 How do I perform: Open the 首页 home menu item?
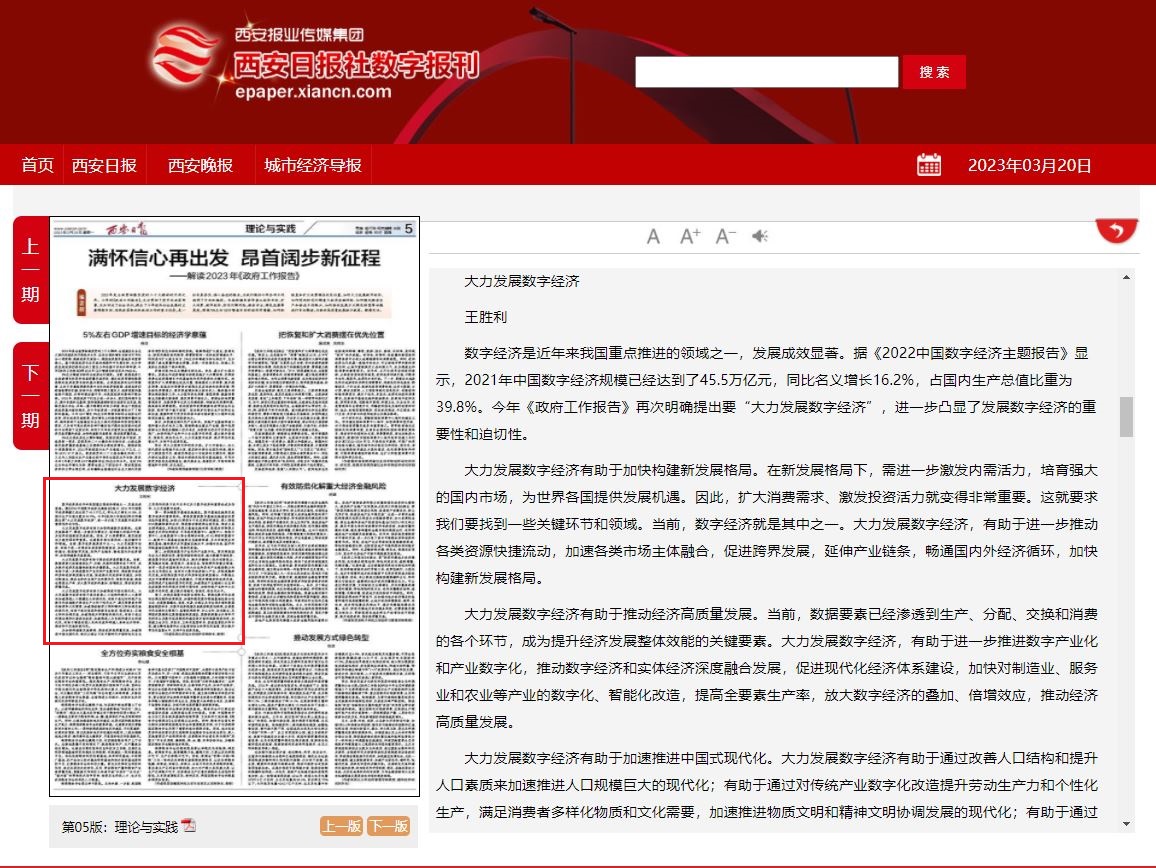click(38, 165)
